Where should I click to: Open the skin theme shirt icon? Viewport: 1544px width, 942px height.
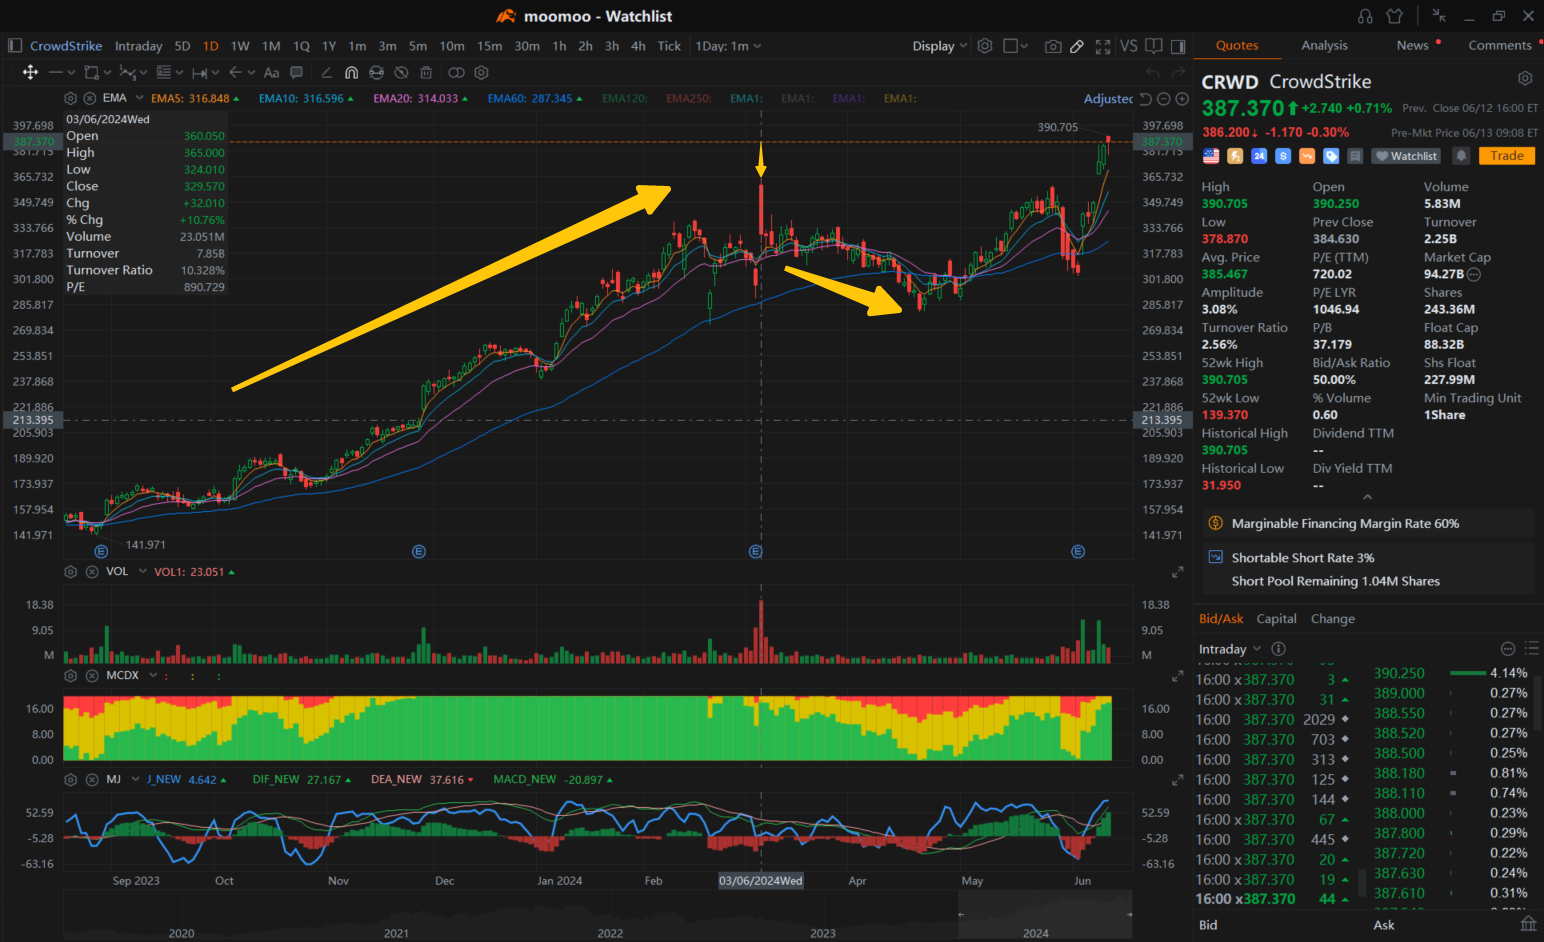[x=1395, y=16]
